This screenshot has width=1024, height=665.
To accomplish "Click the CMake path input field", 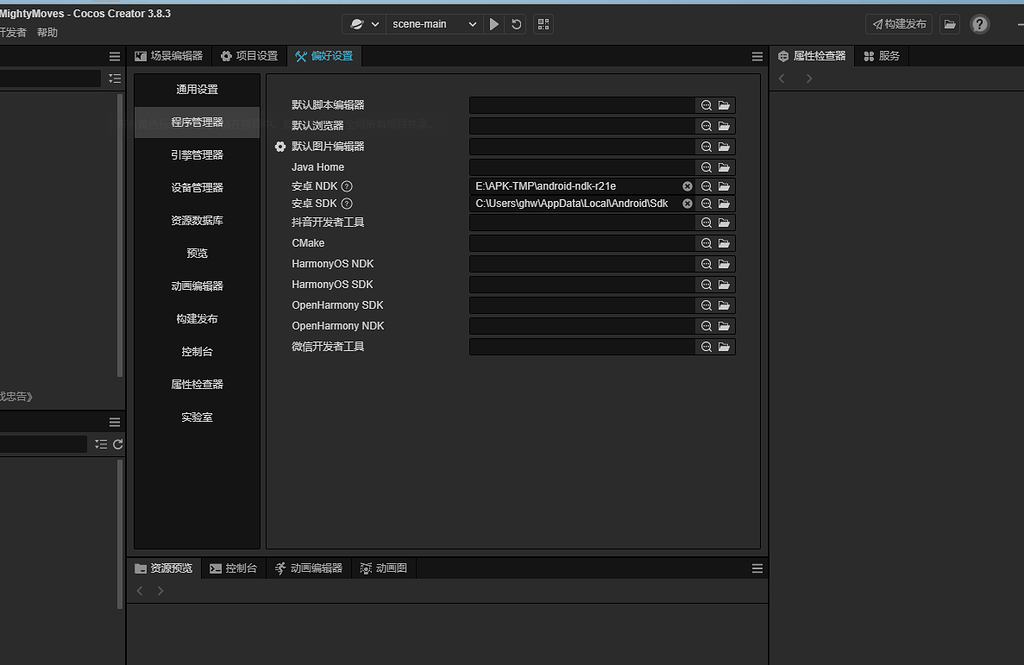I will coord(580,242).
